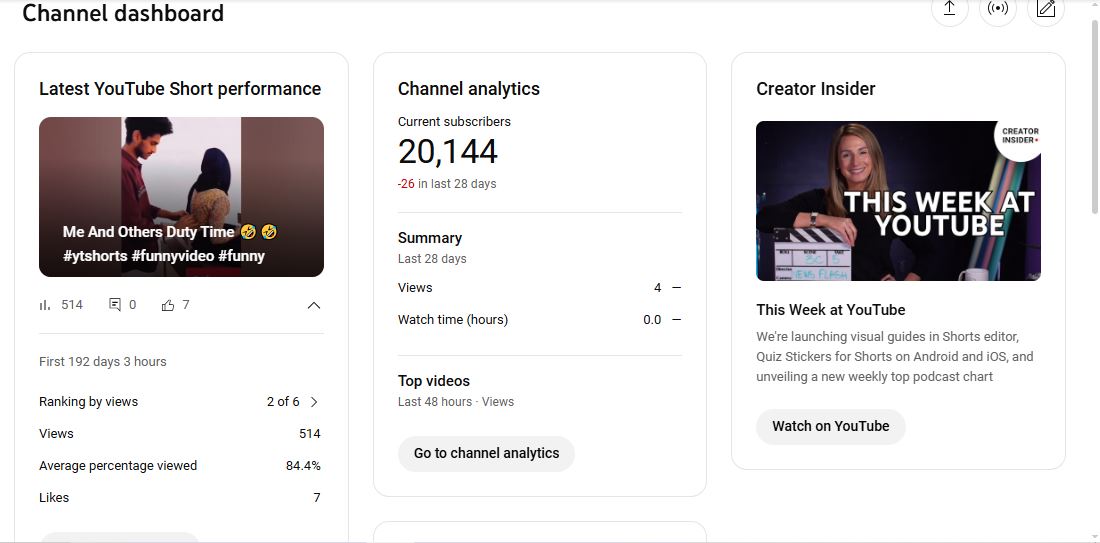
Task: Click Watch on YouTube button
Action: 831,427
